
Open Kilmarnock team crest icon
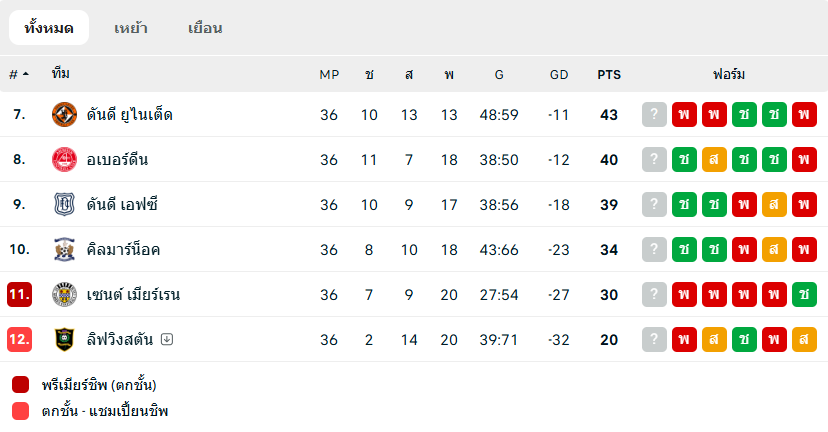tap(64, 249)
